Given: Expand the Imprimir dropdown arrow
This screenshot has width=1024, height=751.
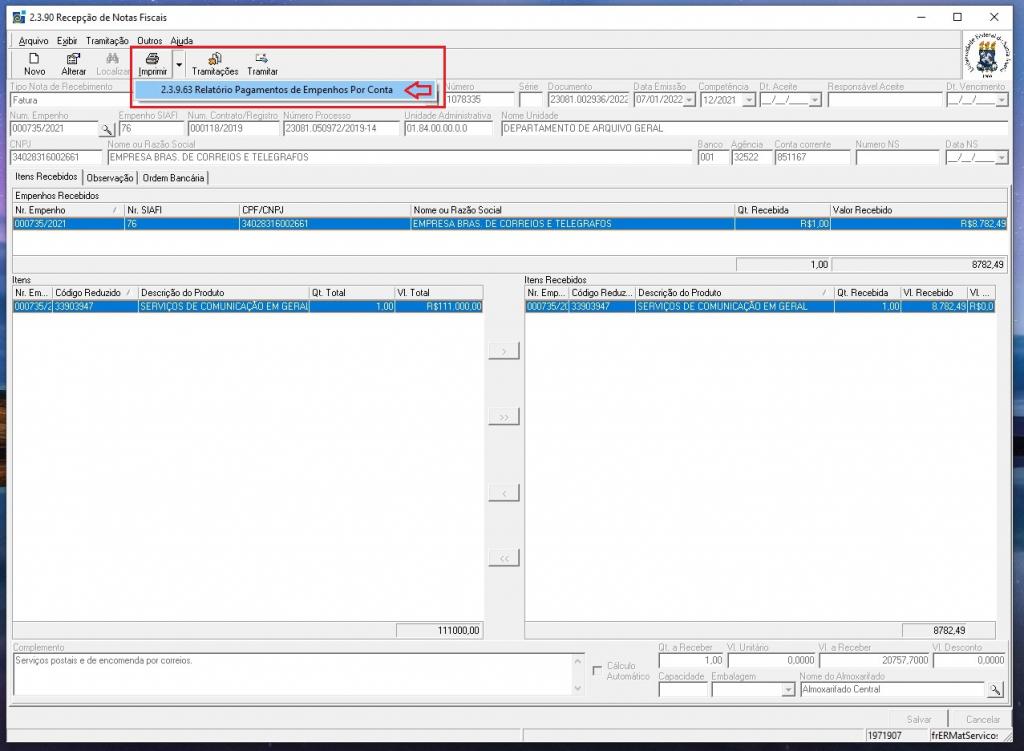Looking at the screenshot, I should click(x=178, y=65).
